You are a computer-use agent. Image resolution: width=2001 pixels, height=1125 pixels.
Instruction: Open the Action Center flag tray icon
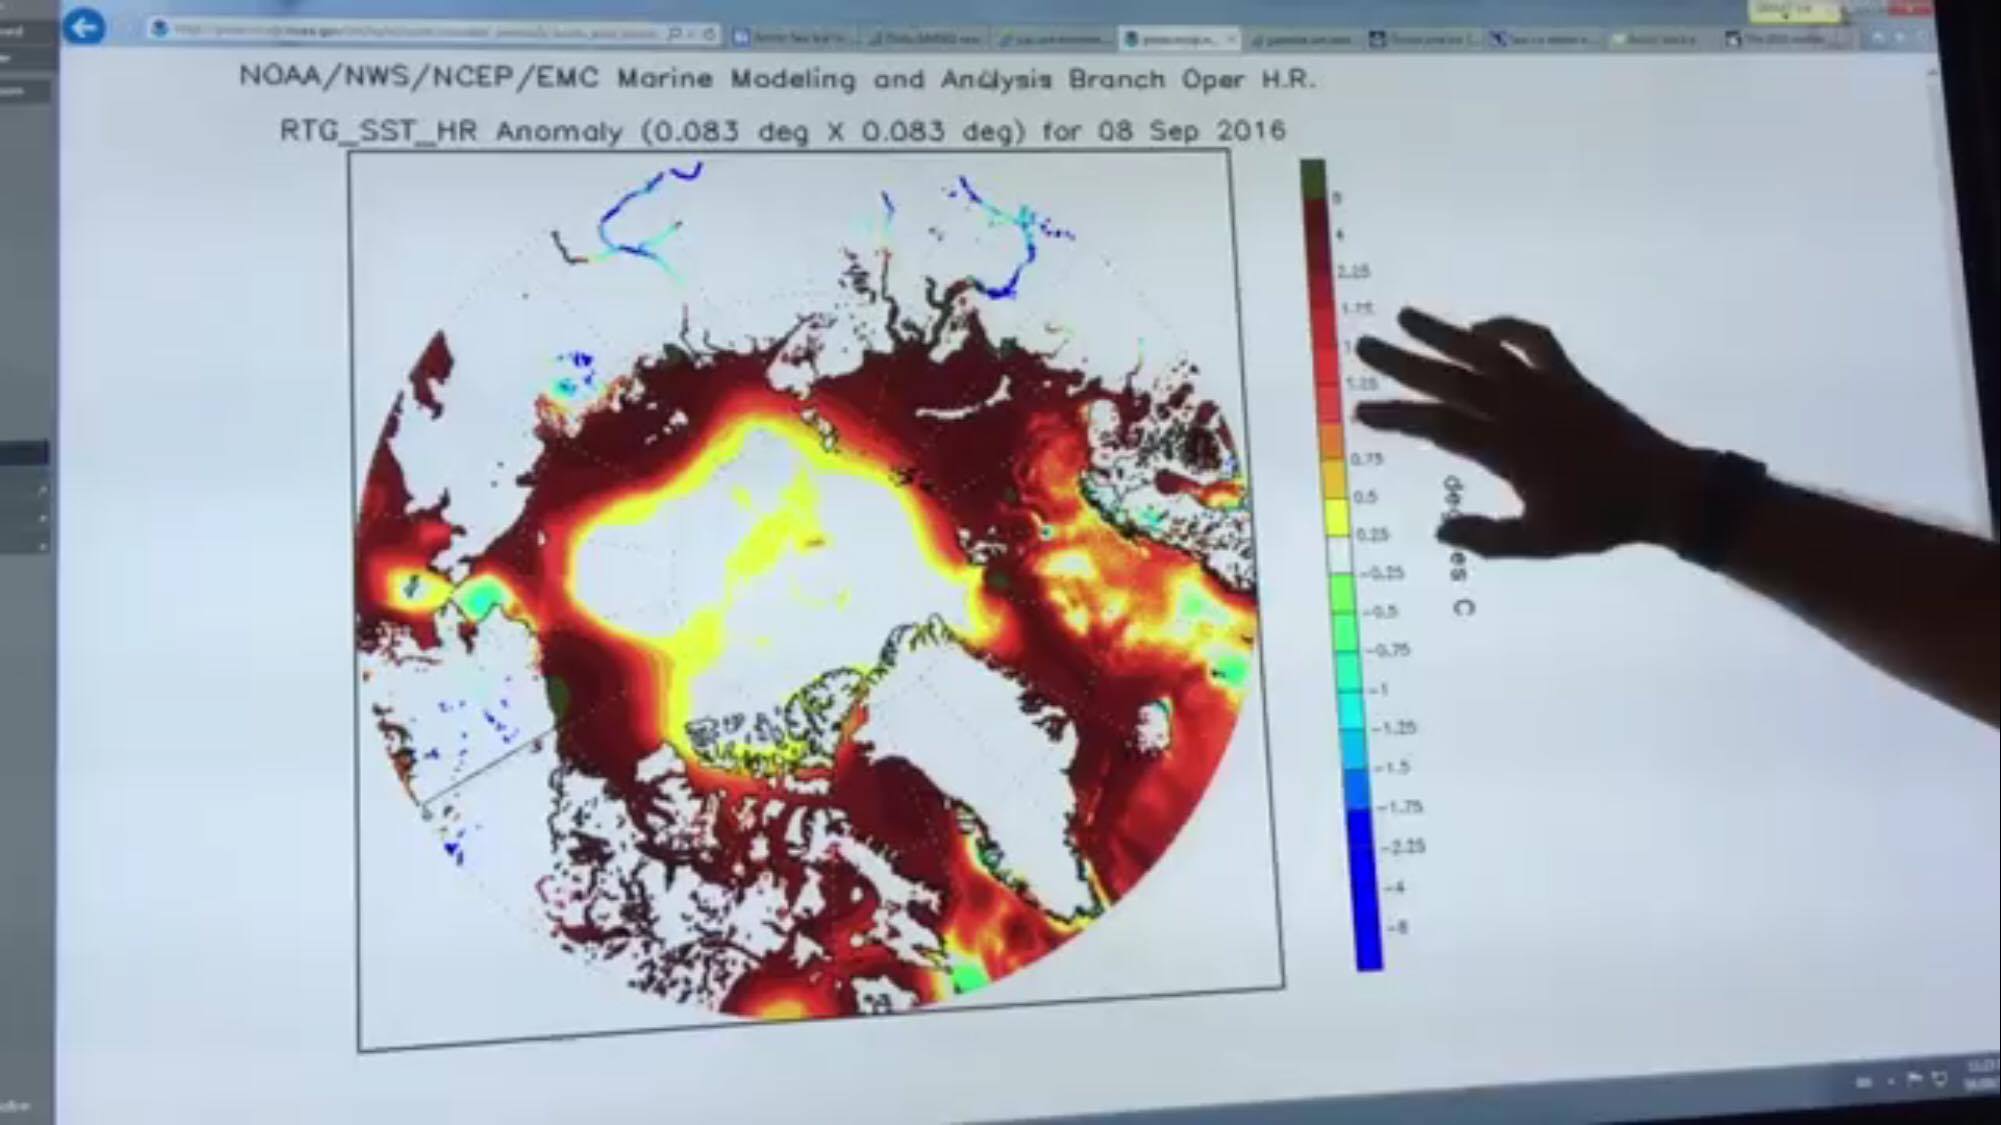(1914, 1079)
